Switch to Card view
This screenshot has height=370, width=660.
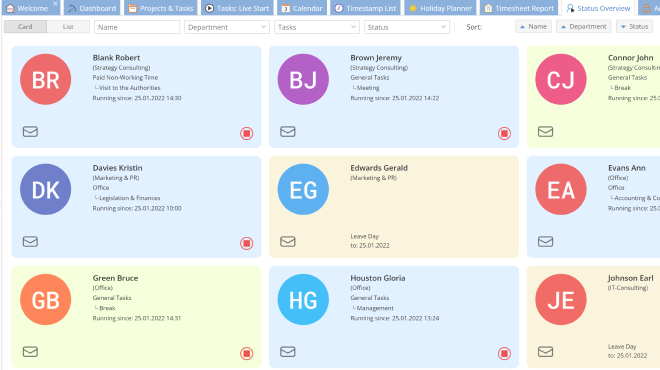[x=25, y=27]
